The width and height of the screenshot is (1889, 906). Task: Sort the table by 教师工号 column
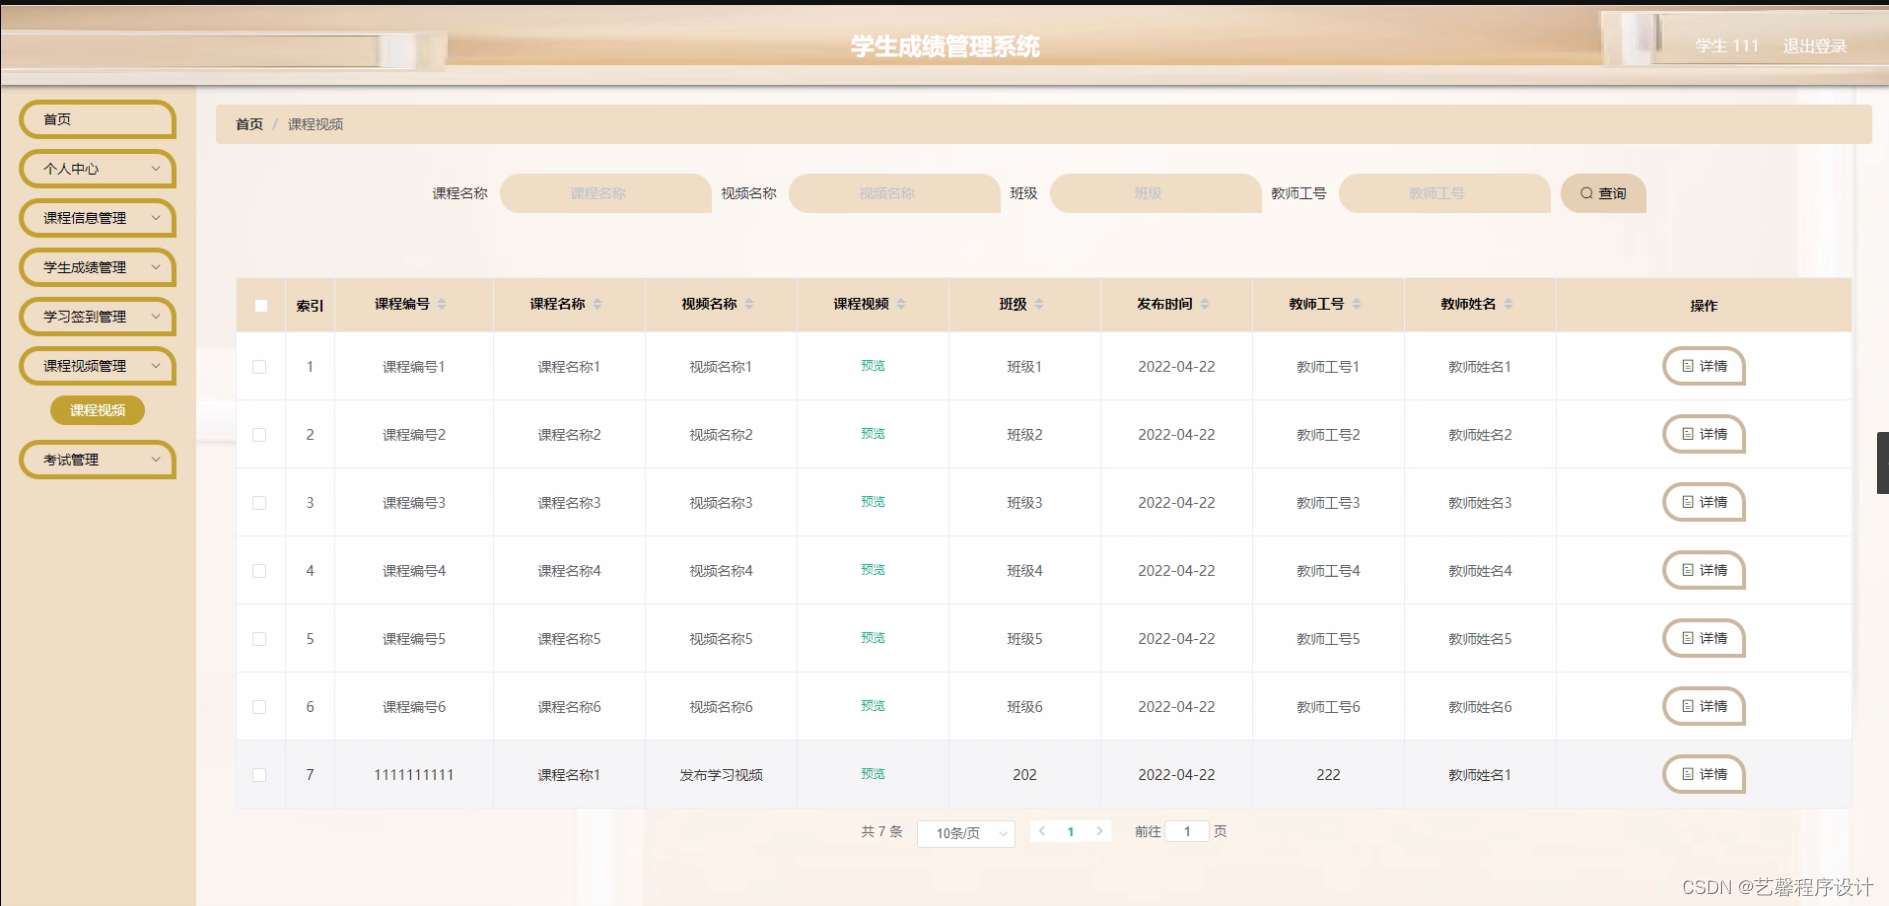[x=1355, y=305]
